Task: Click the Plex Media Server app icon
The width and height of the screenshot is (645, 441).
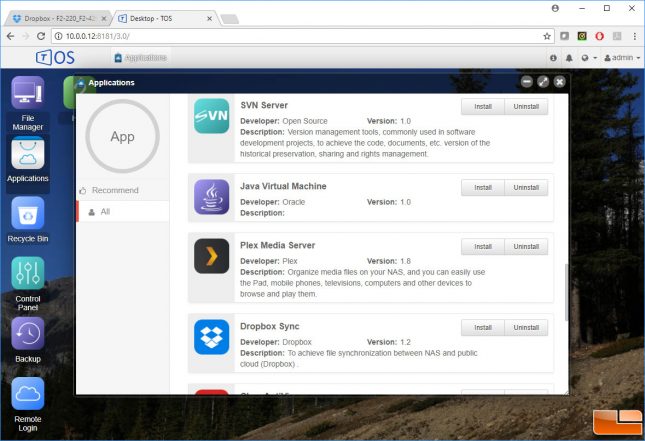Action: point(211,256)
